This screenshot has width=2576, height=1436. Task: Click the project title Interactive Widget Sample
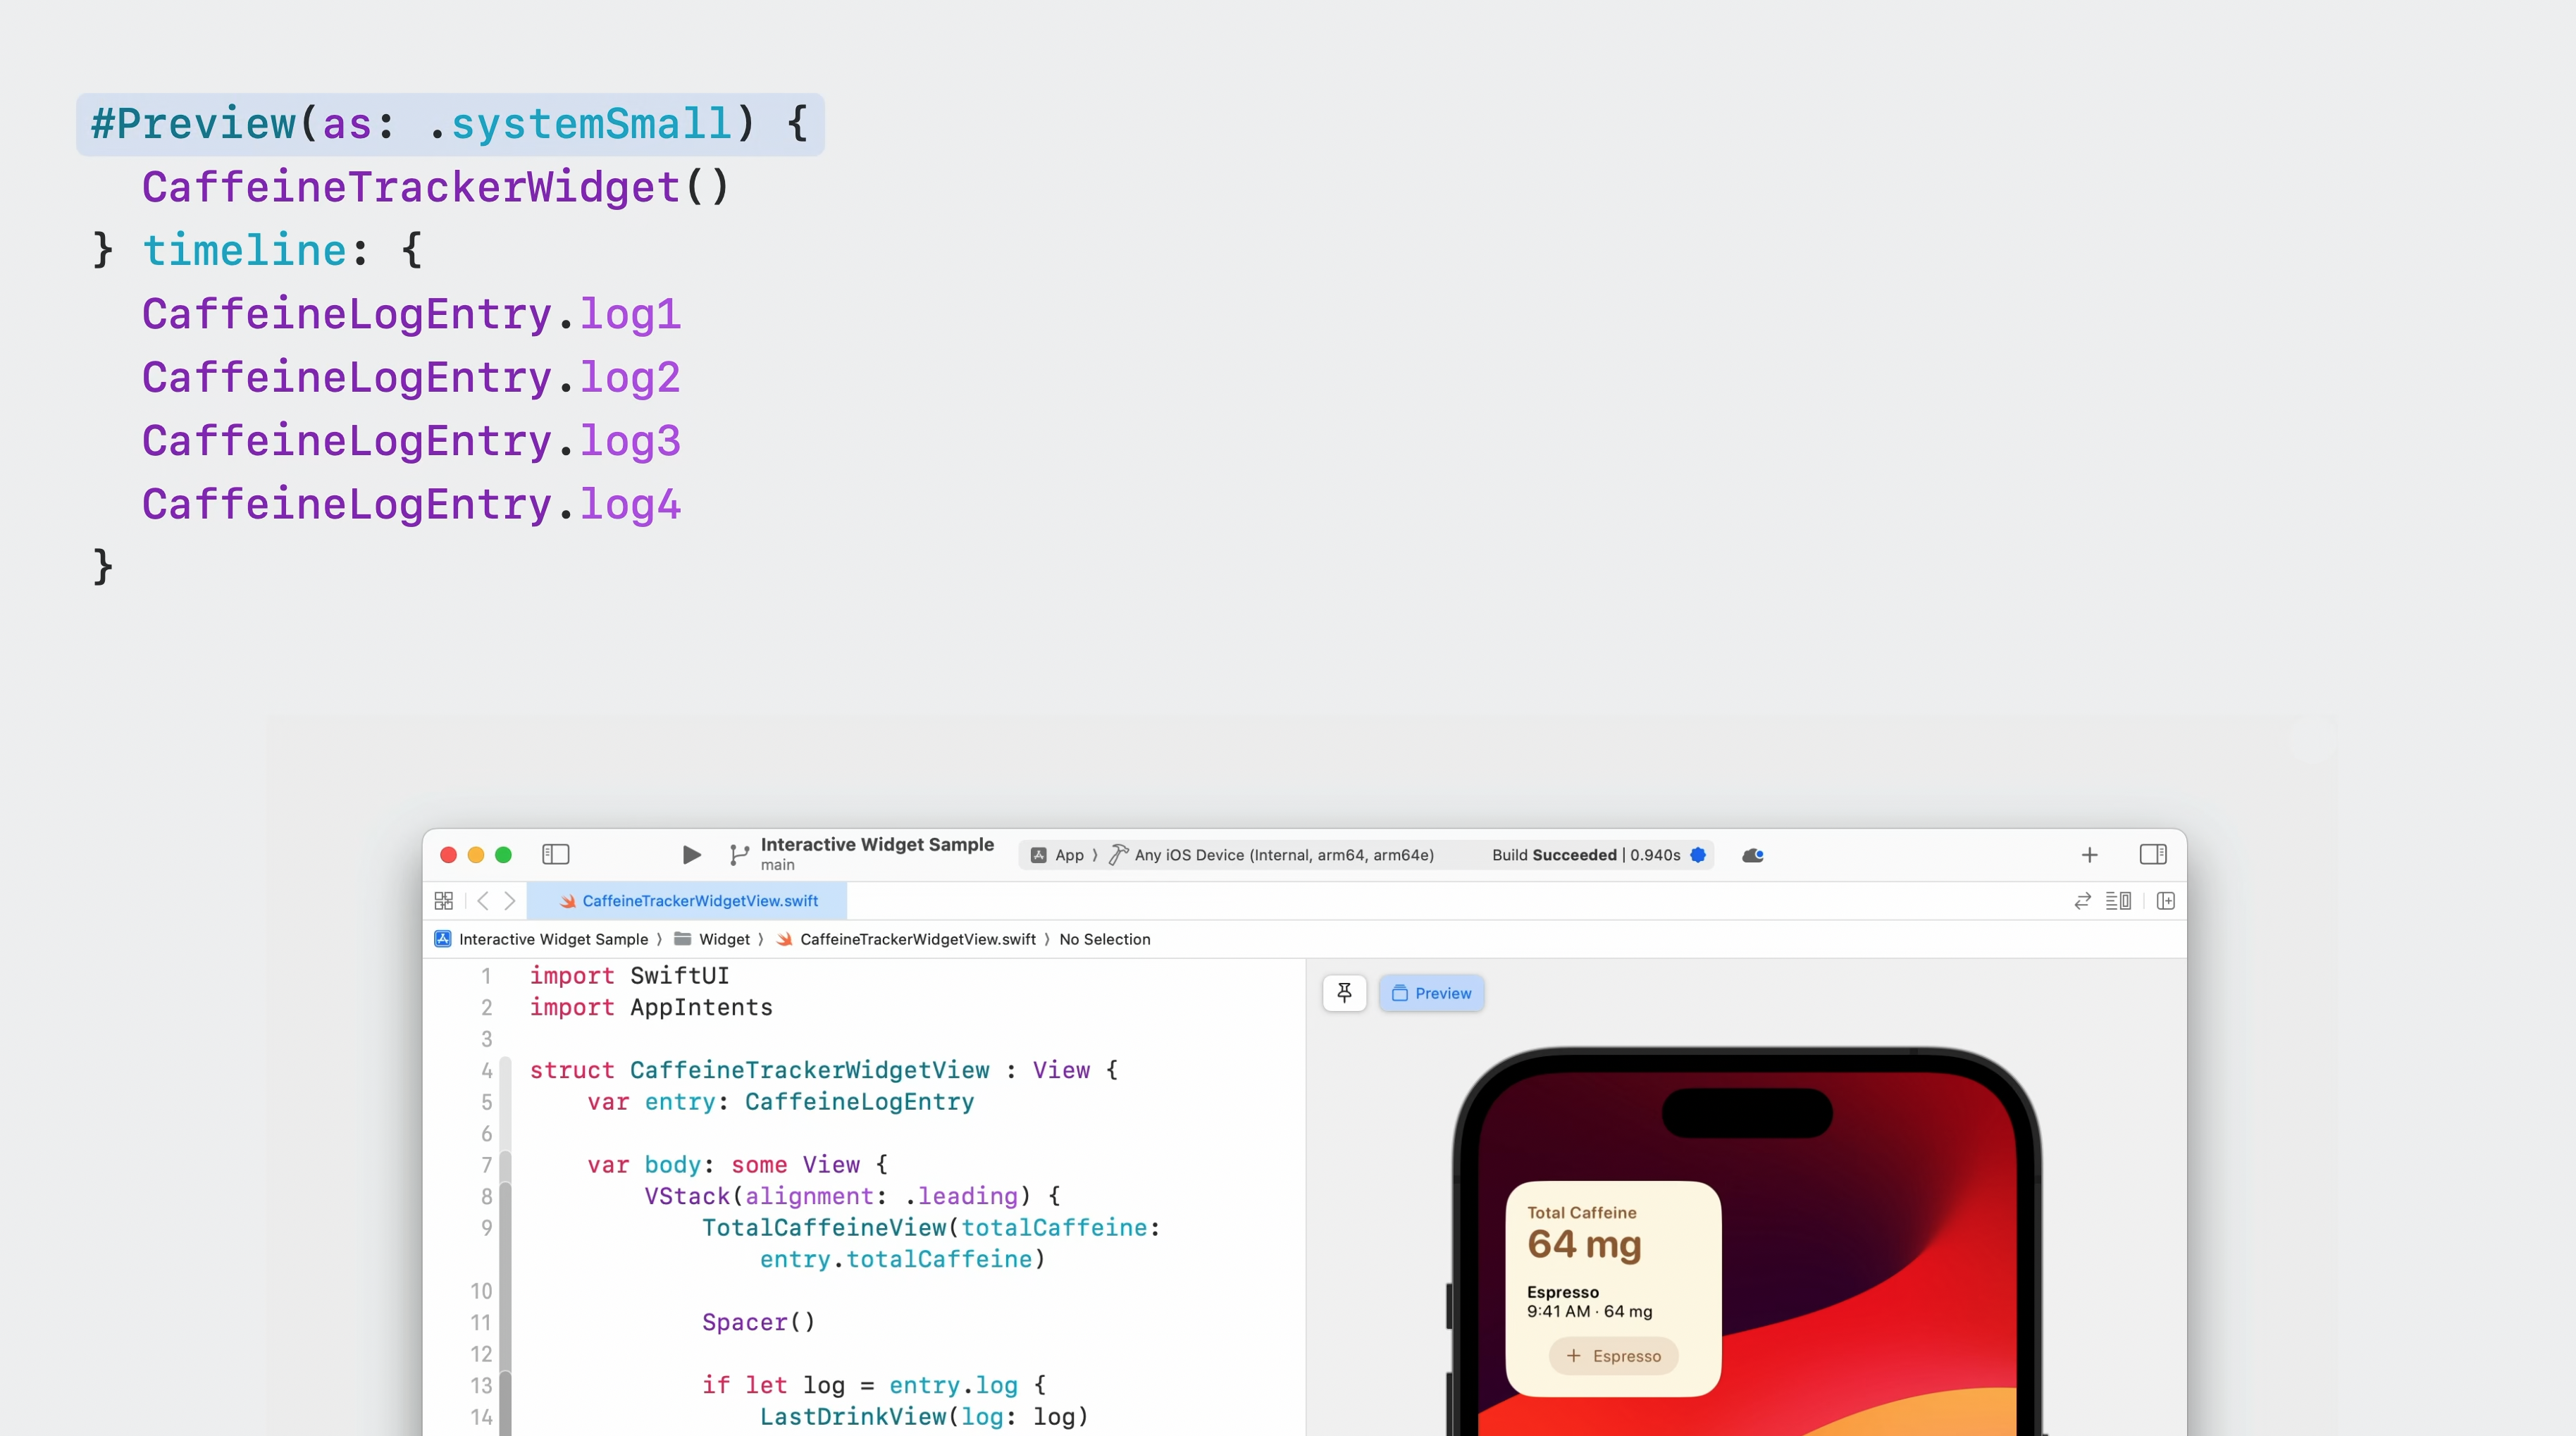877,844
